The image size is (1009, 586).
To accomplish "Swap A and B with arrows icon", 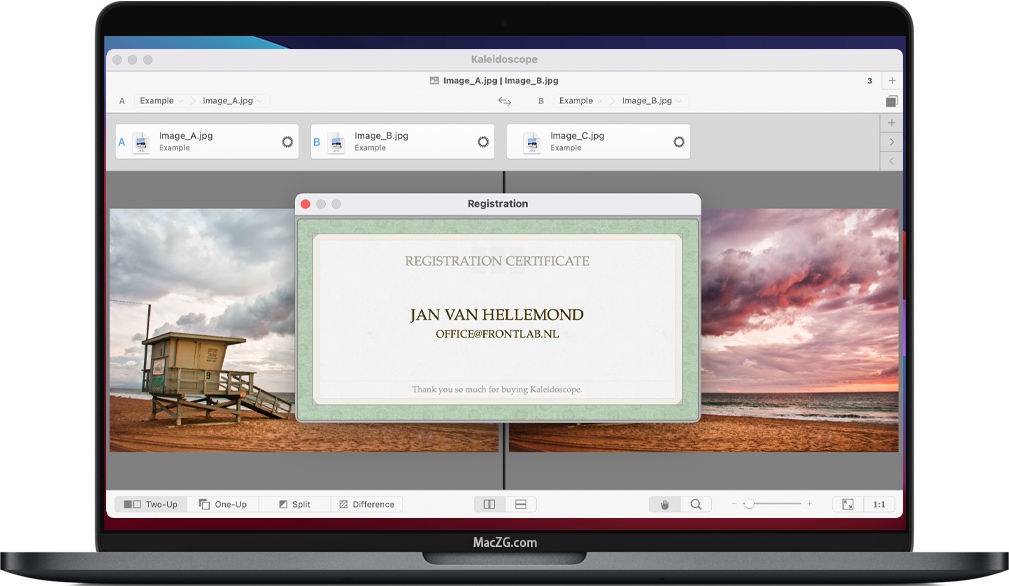I will click(x=504, y=101).
